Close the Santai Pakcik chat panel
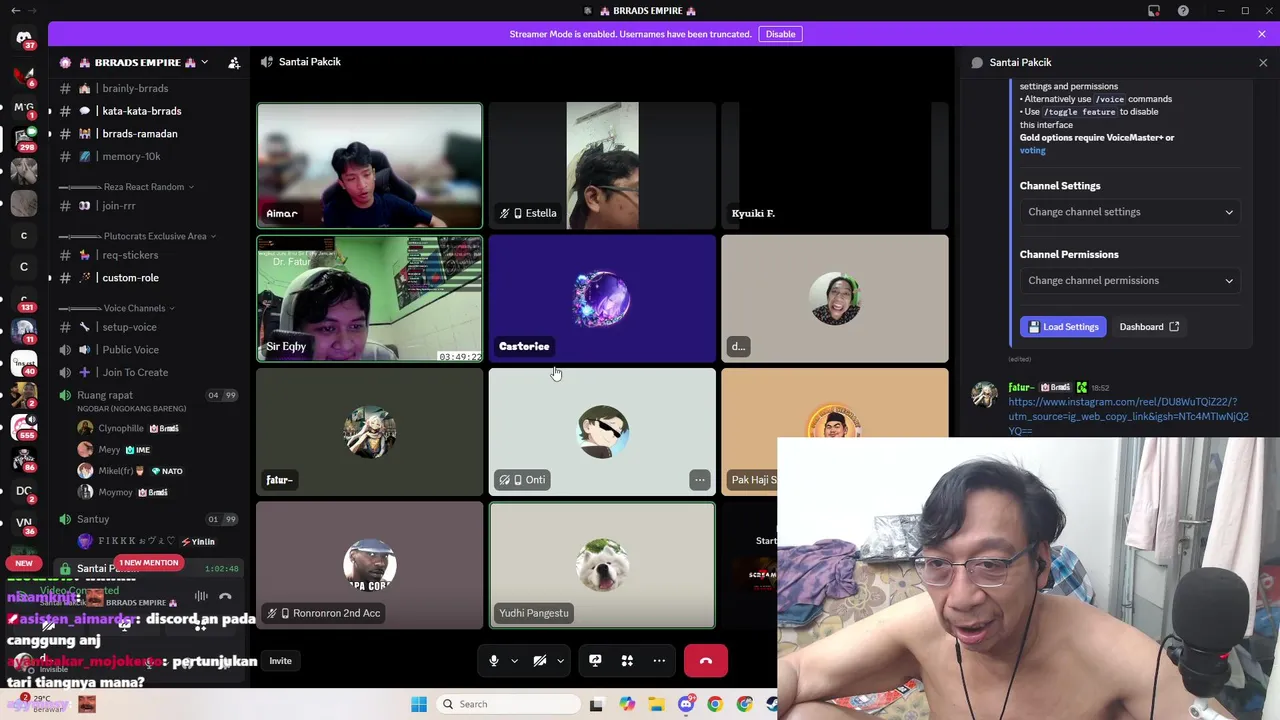 [1262, 62]
